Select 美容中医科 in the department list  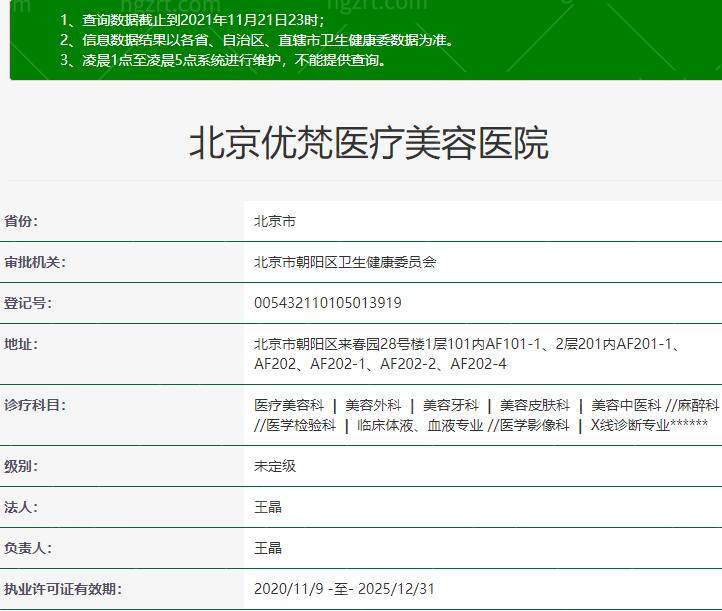(x=626, y=405)
